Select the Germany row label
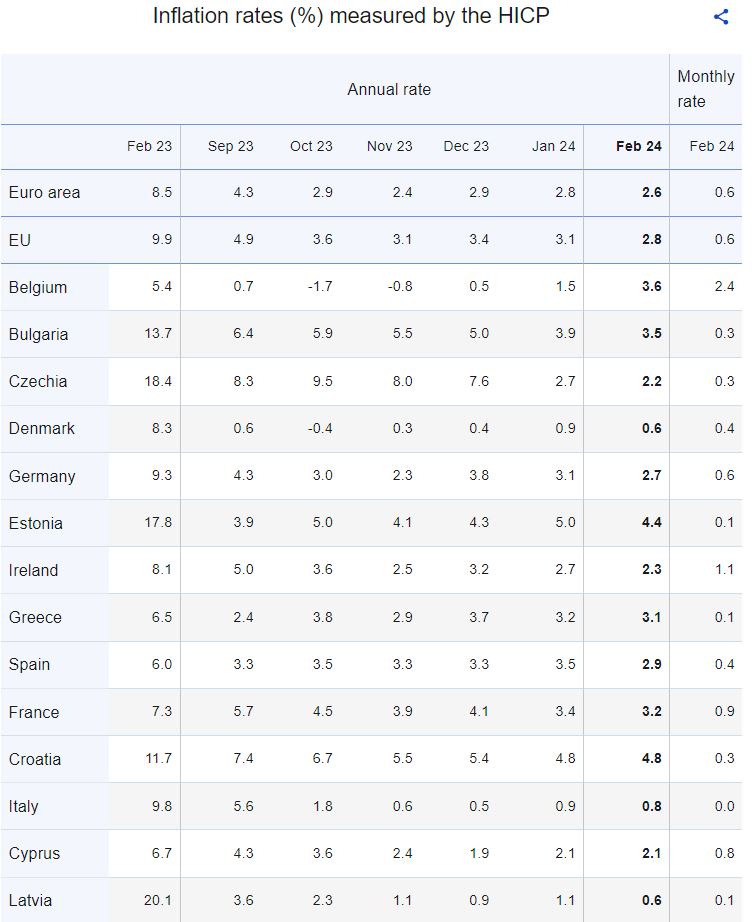753x922 pixels. click(42, 476)
